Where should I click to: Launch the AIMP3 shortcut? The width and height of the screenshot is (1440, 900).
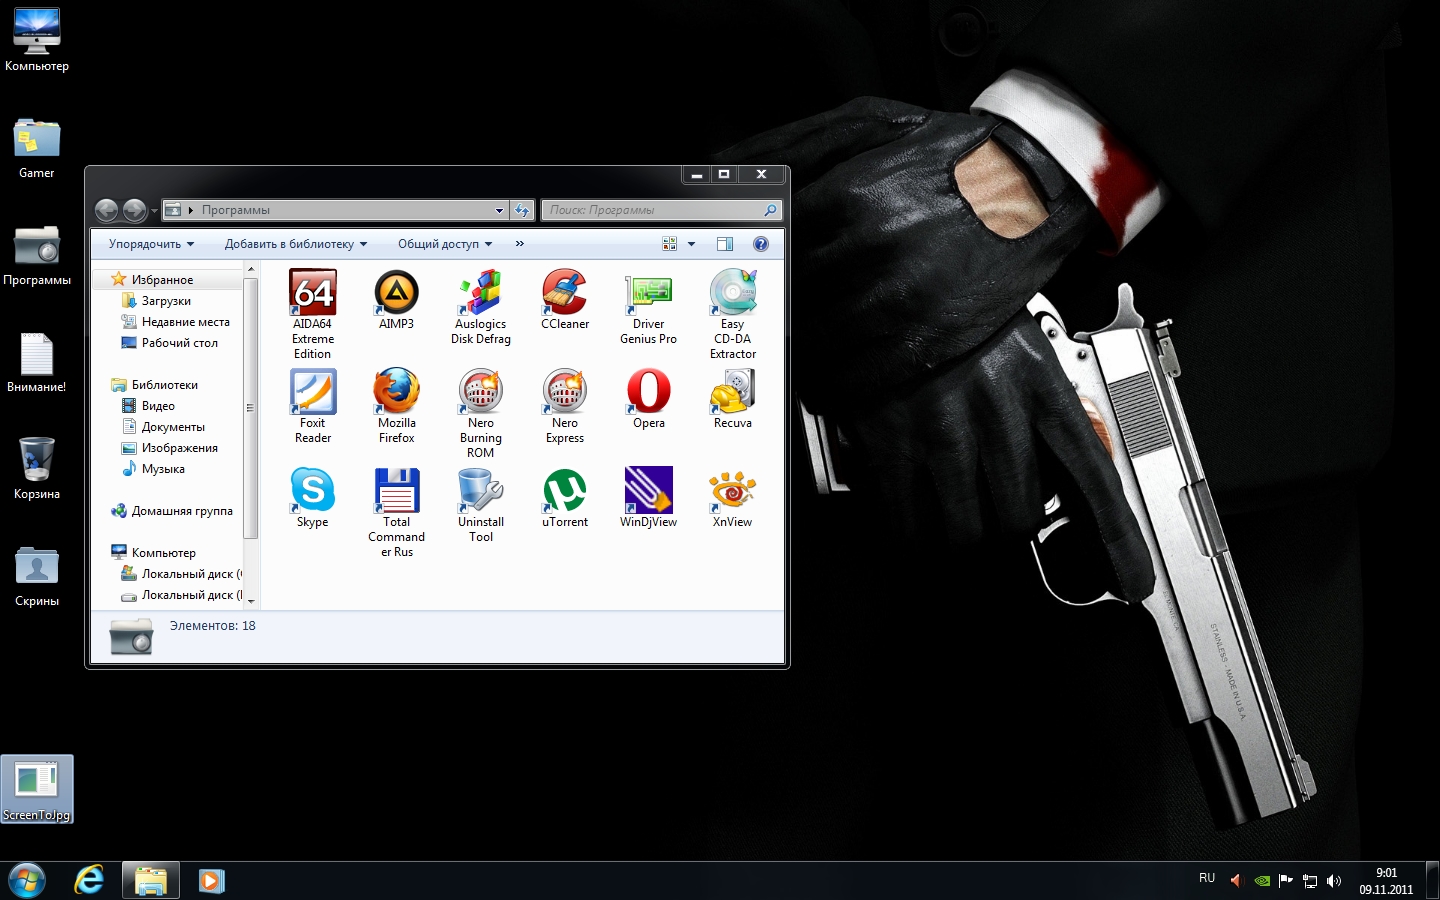[397, 299]
